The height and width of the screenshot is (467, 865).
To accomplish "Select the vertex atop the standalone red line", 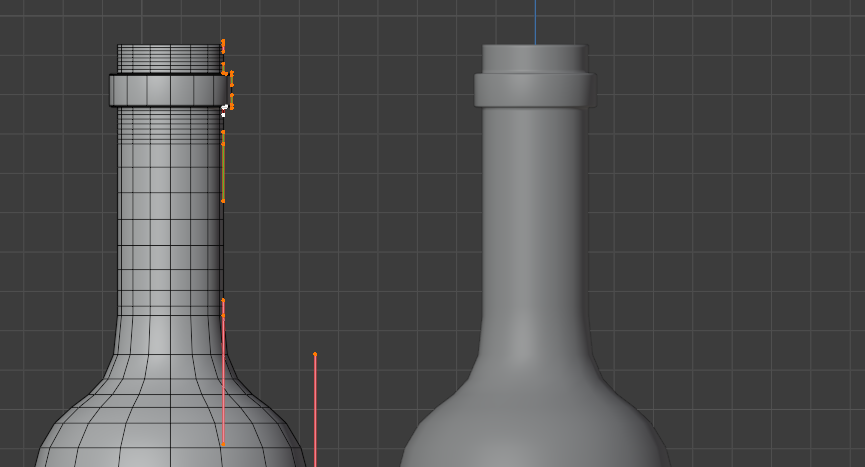I will (315, 354).
